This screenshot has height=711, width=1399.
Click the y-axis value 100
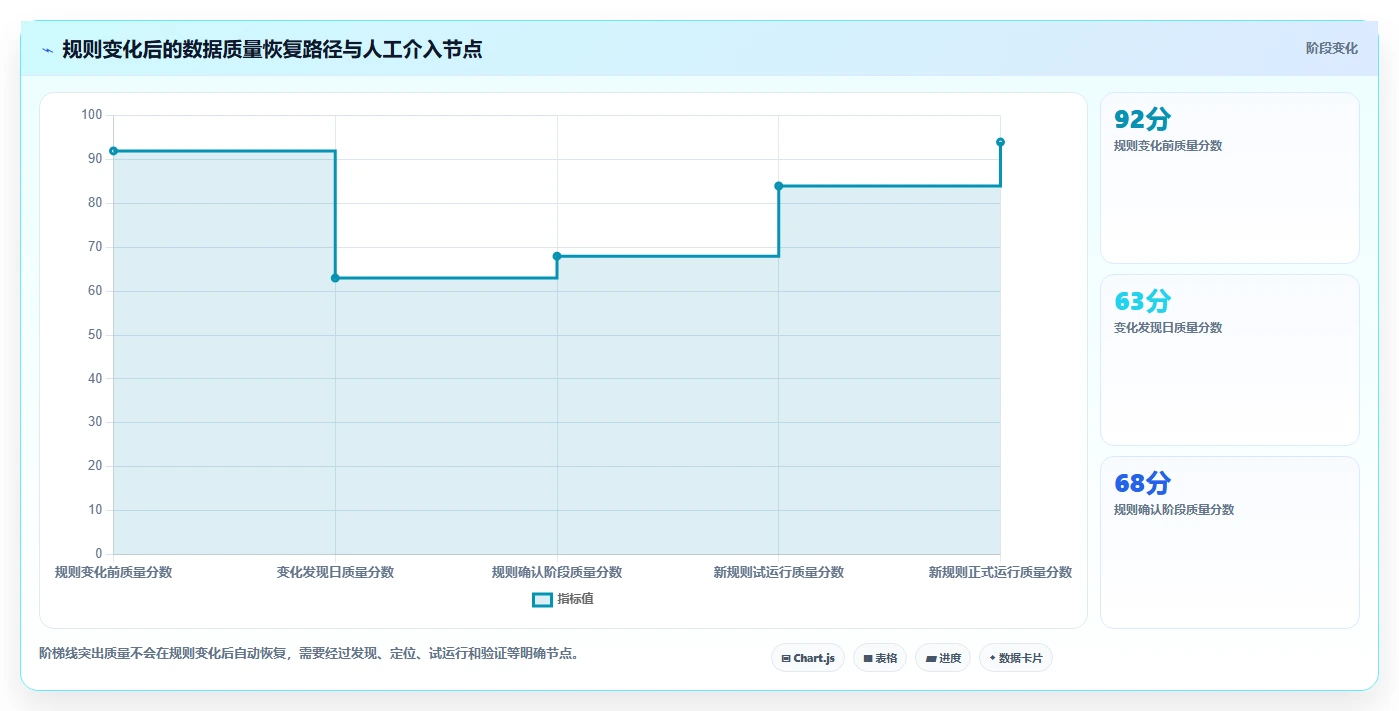(92, 115)
